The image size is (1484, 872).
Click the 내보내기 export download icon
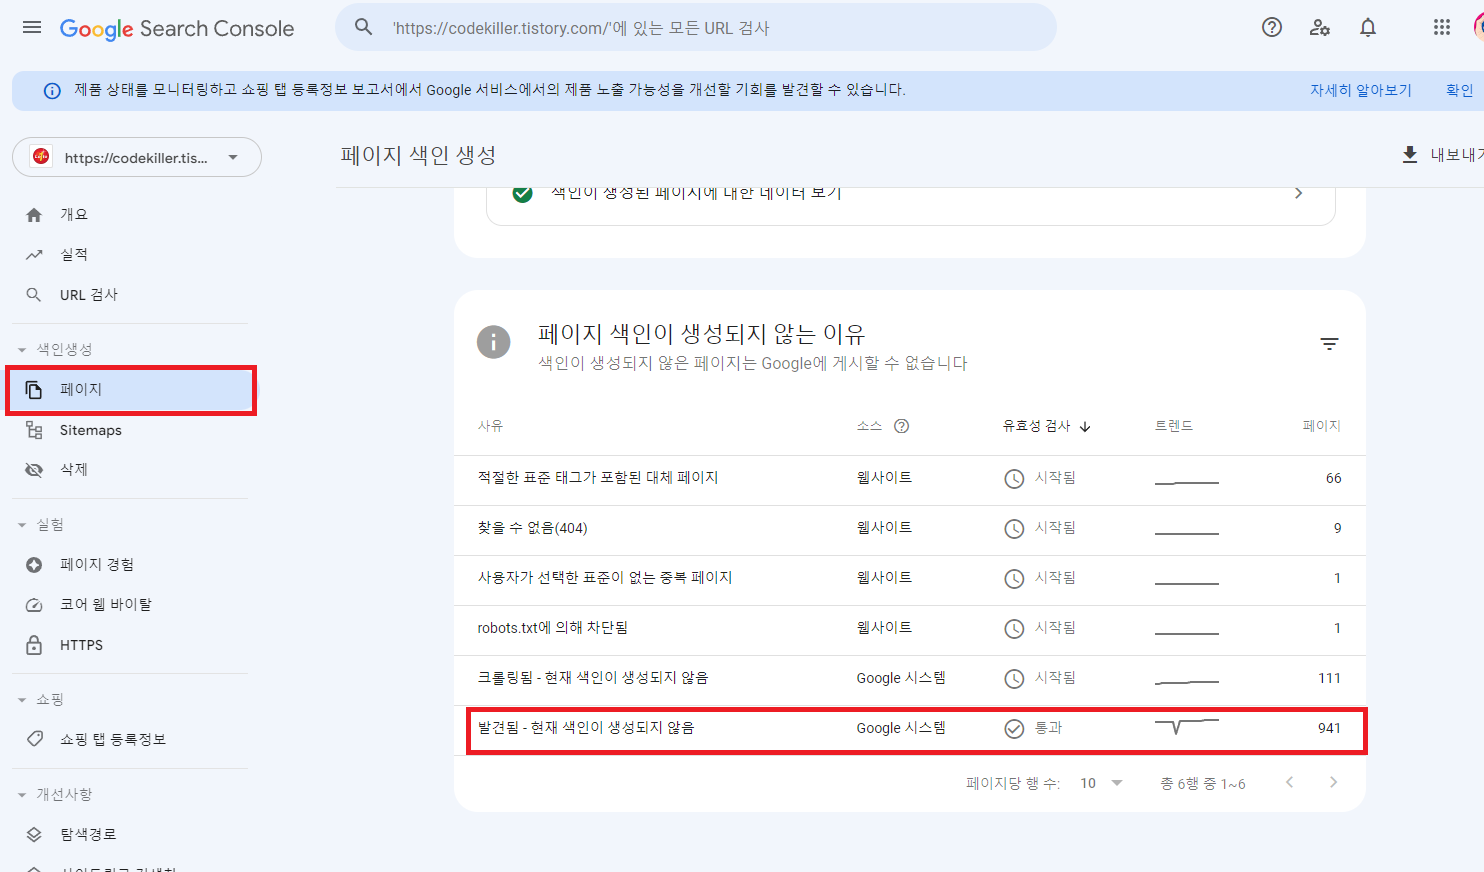pyautogui.click(x=1410, y=155)
